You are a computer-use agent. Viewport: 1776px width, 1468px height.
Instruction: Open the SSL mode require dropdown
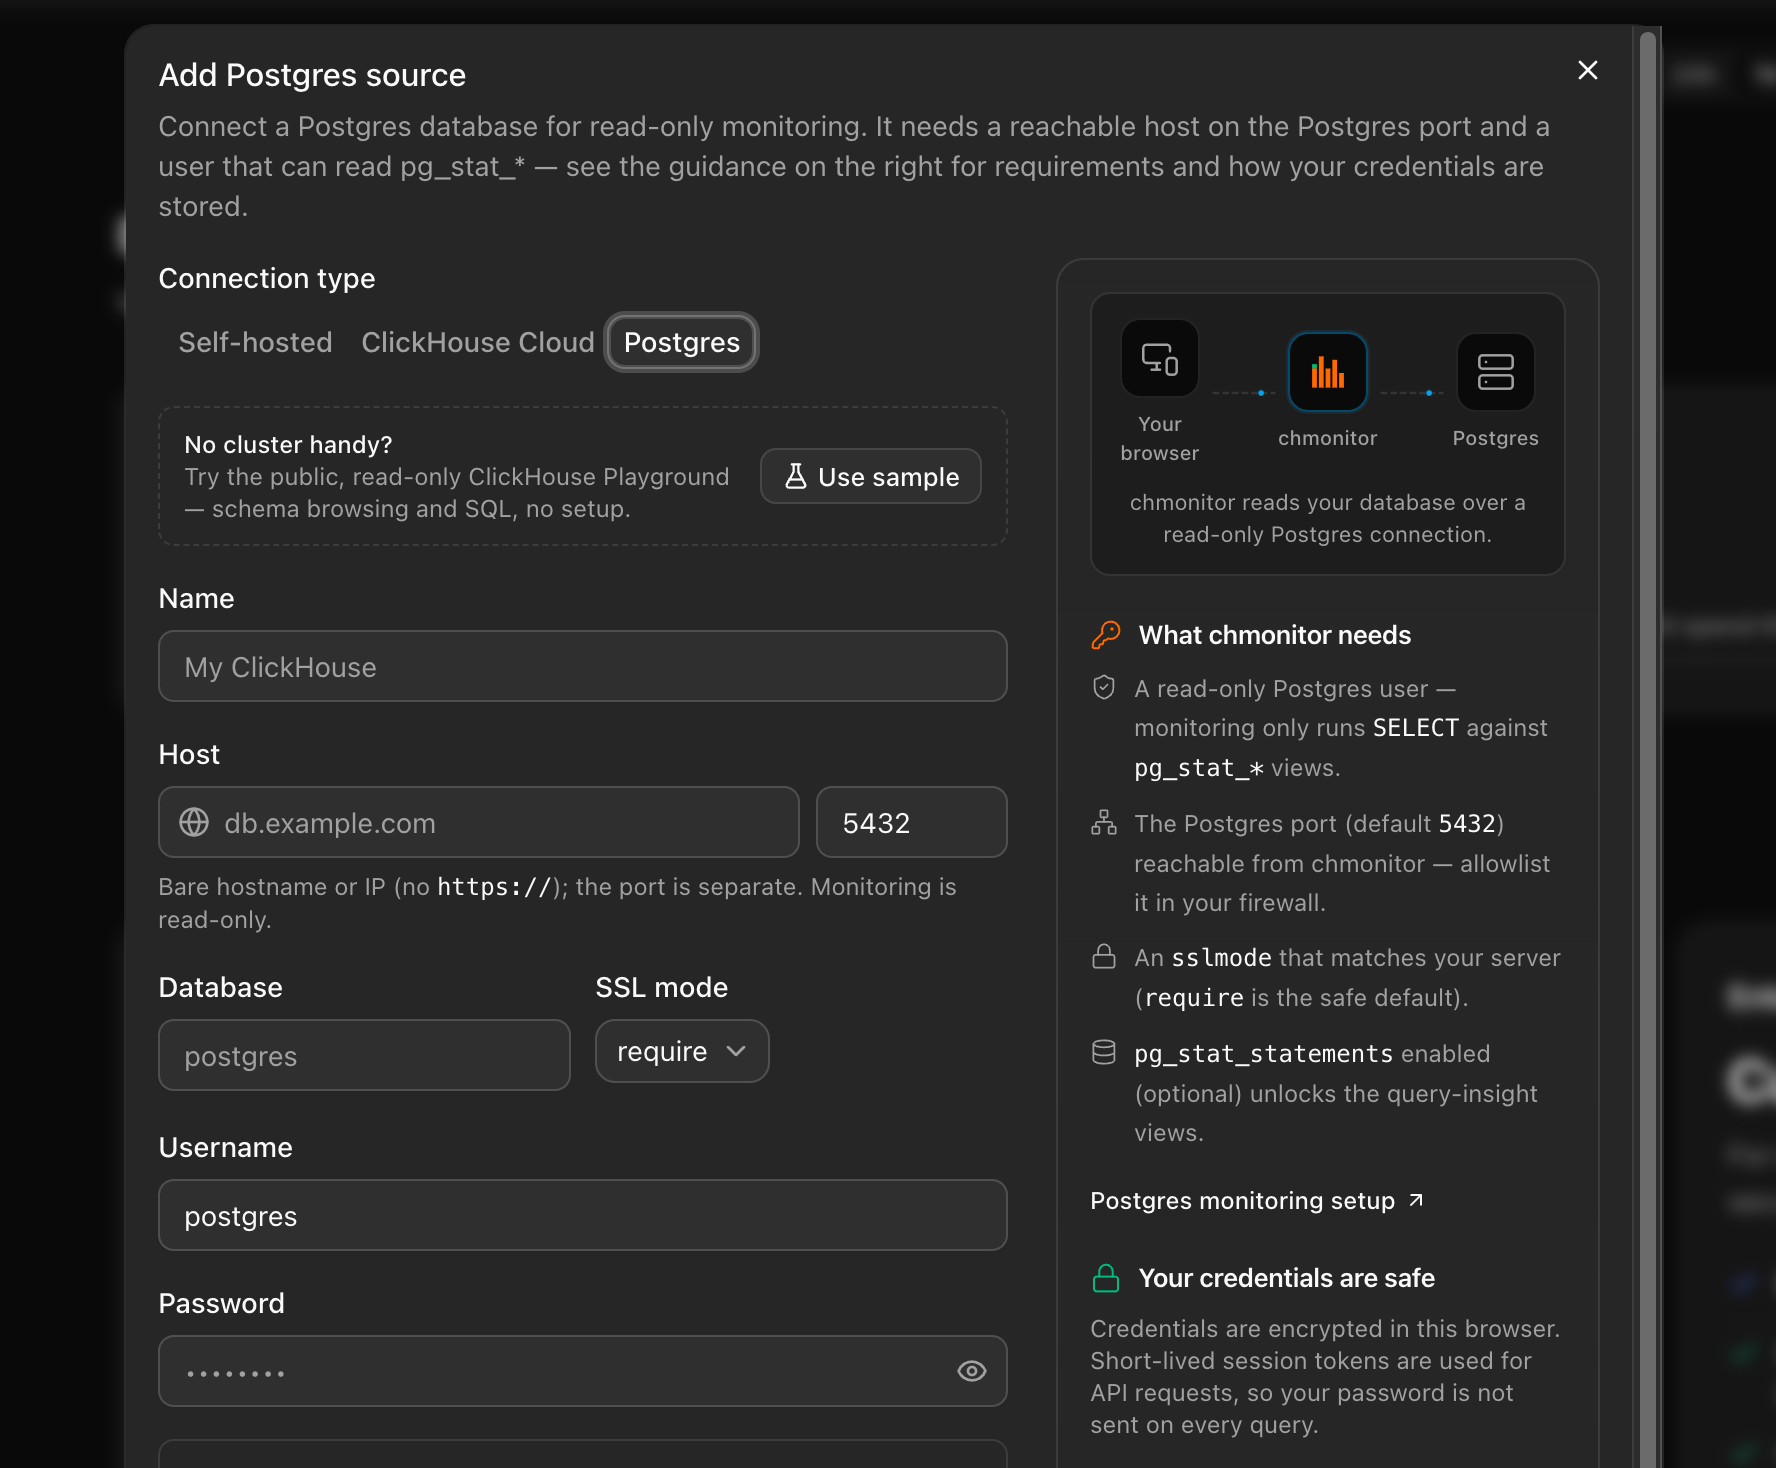pyautogui.click(x=682, y=1052)
